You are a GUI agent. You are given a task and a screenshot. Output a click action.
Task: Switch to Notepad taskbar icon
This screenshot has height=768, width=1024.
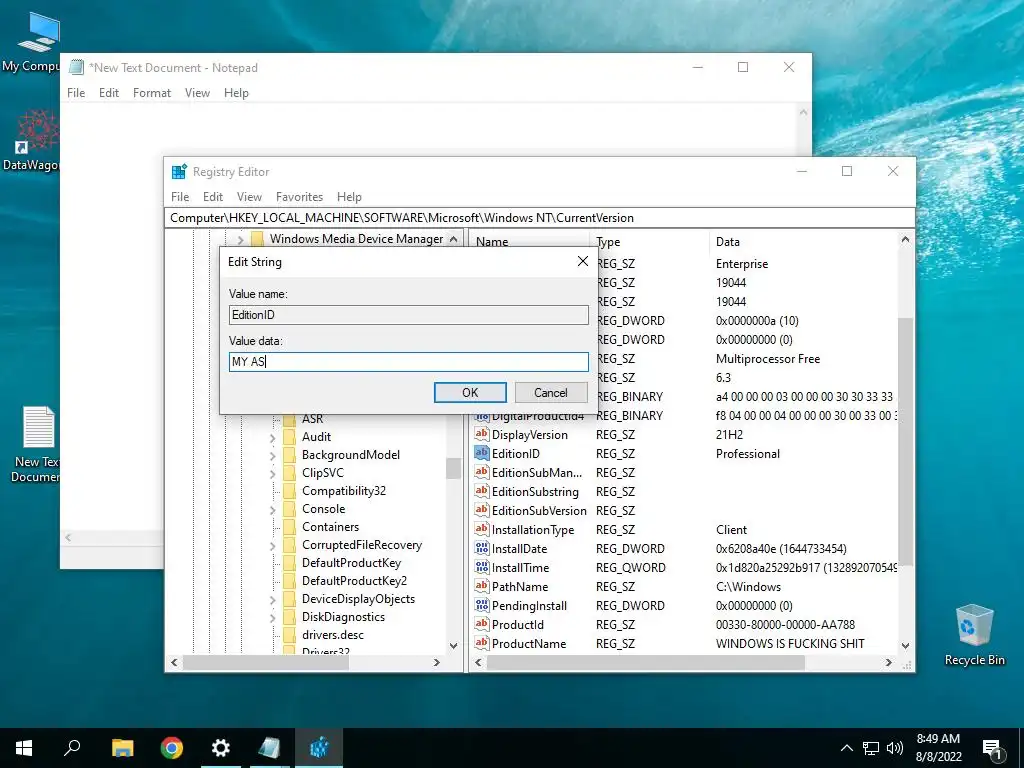point(270,748)
